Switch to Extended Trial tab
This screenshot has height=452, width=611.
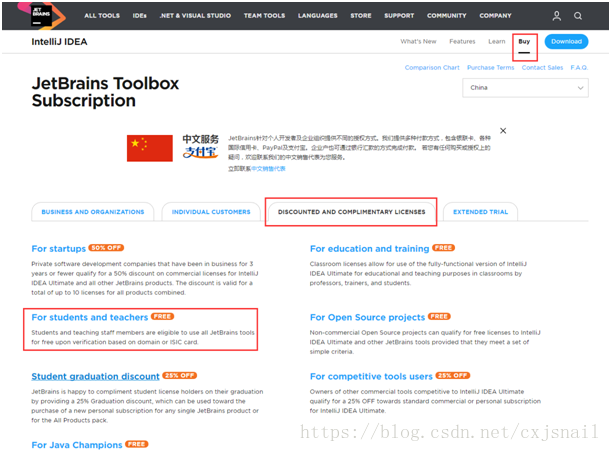point(480,212)
